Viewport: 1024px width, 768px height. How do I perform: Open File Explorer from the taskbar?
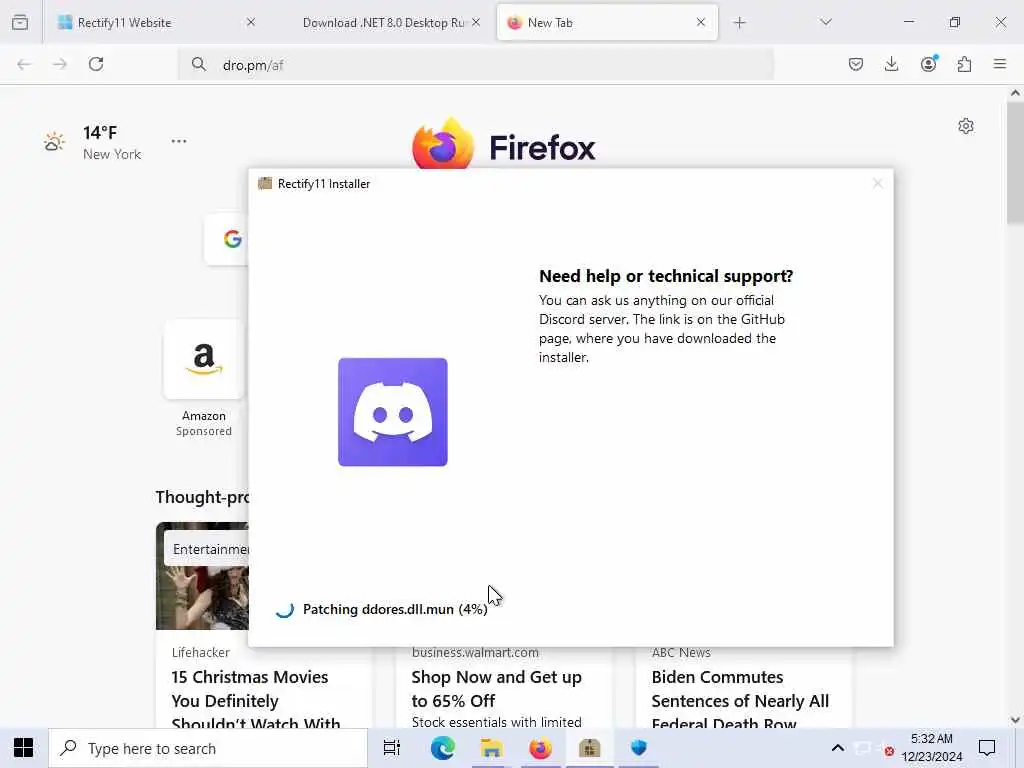pyautogui.click(x=491, y=748)
